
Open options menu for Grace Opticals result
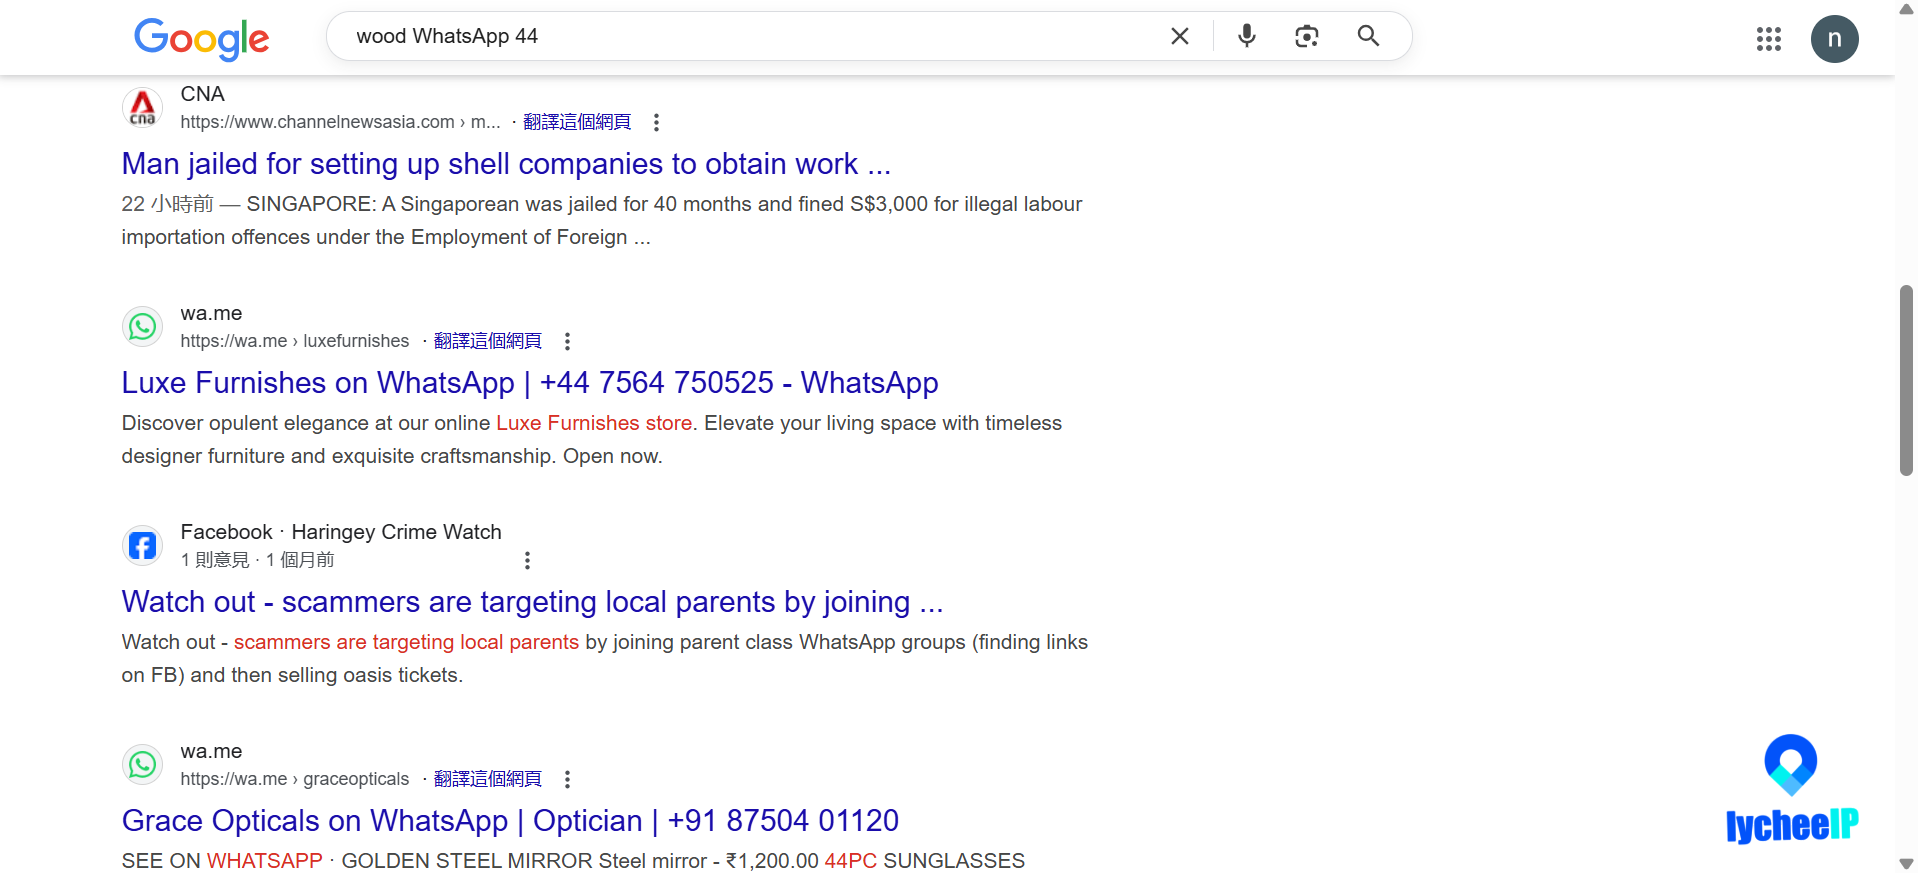click(x=567, y=779)
